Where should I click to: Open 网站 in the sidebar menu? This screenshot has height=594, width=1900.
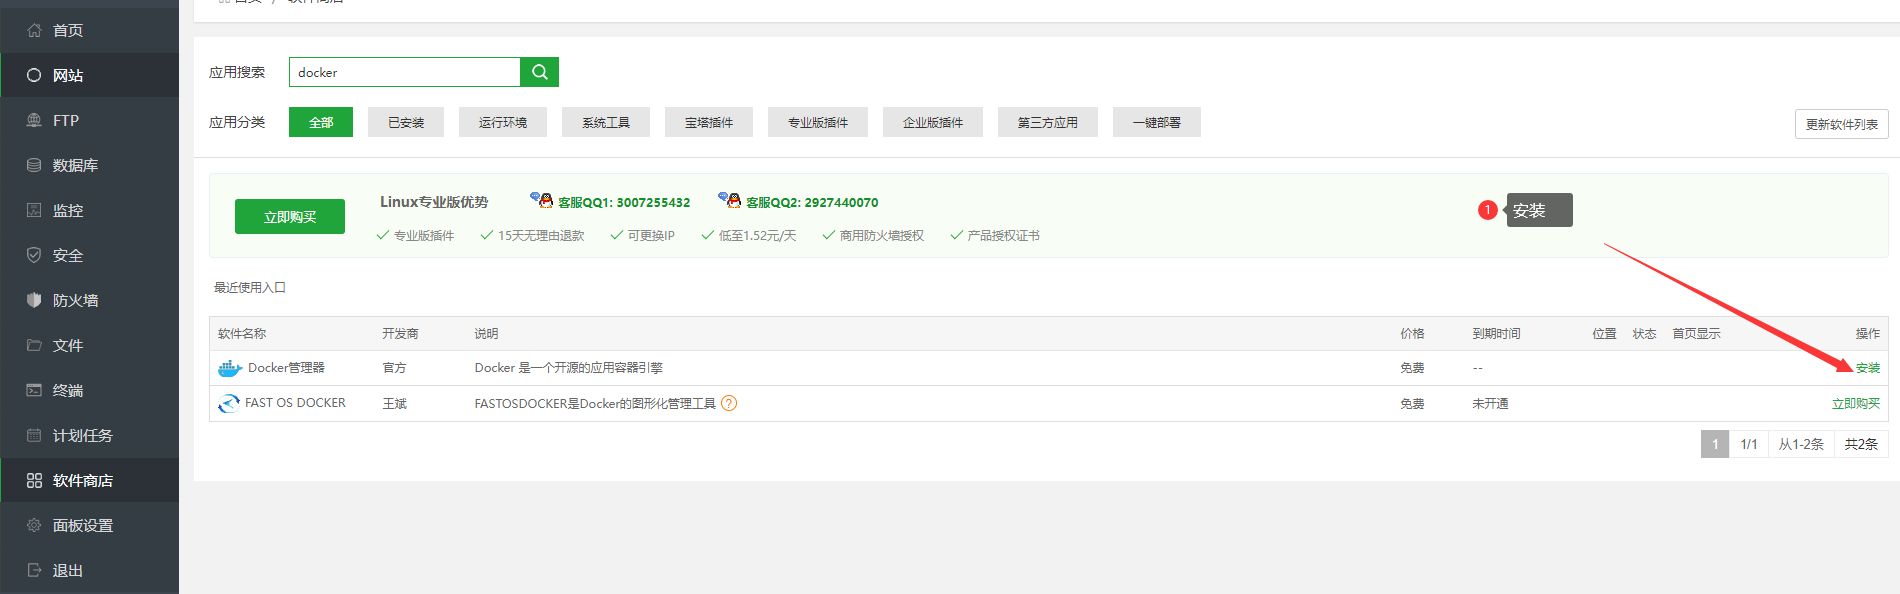[68, 75]
